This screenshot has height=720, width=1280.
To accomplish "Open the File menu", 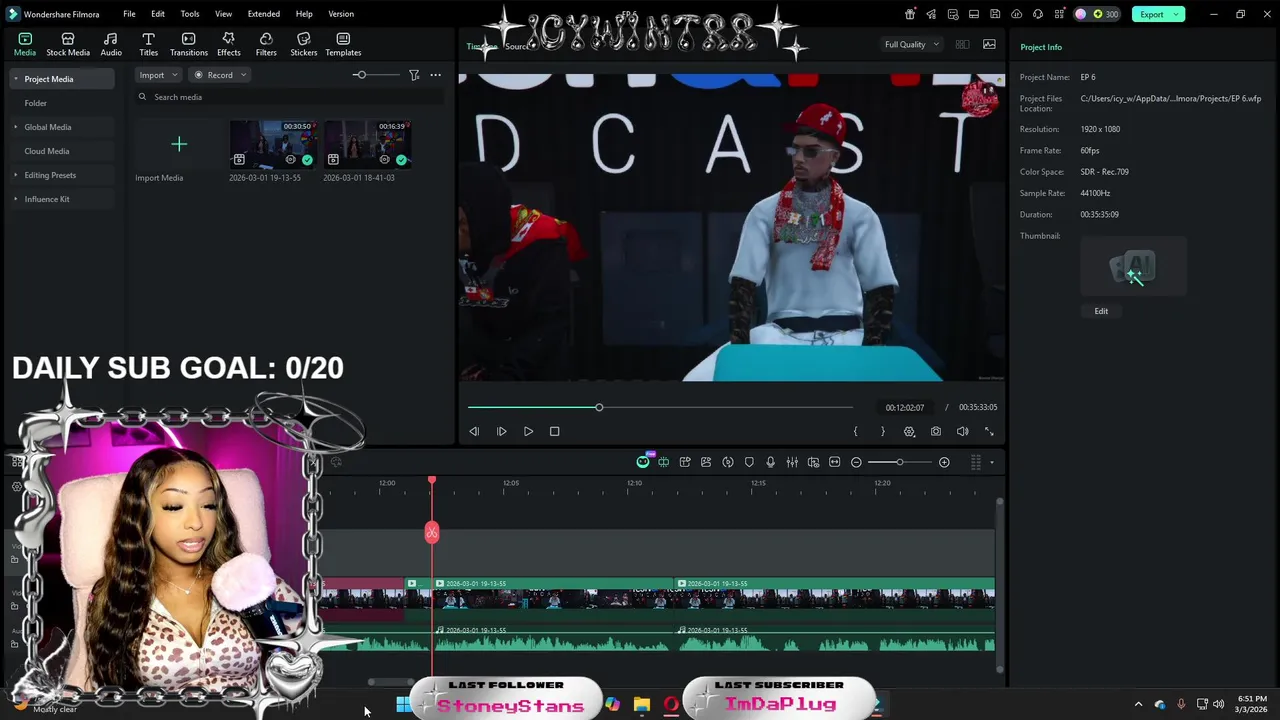I will click(x=129, y=14).
